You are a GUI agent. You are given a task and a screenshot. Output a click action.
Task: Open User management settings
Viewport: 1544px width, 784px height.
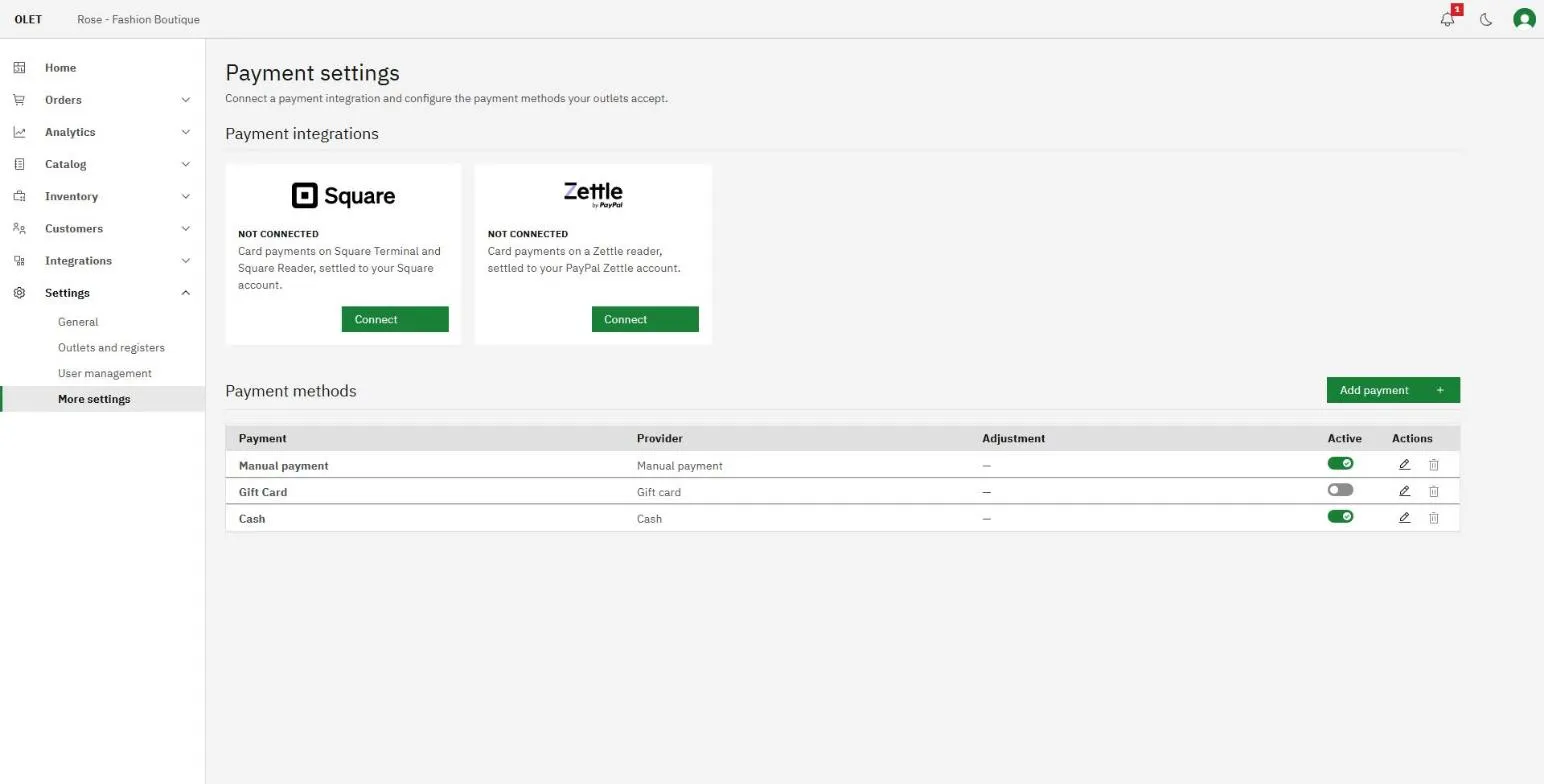(105, 373)
